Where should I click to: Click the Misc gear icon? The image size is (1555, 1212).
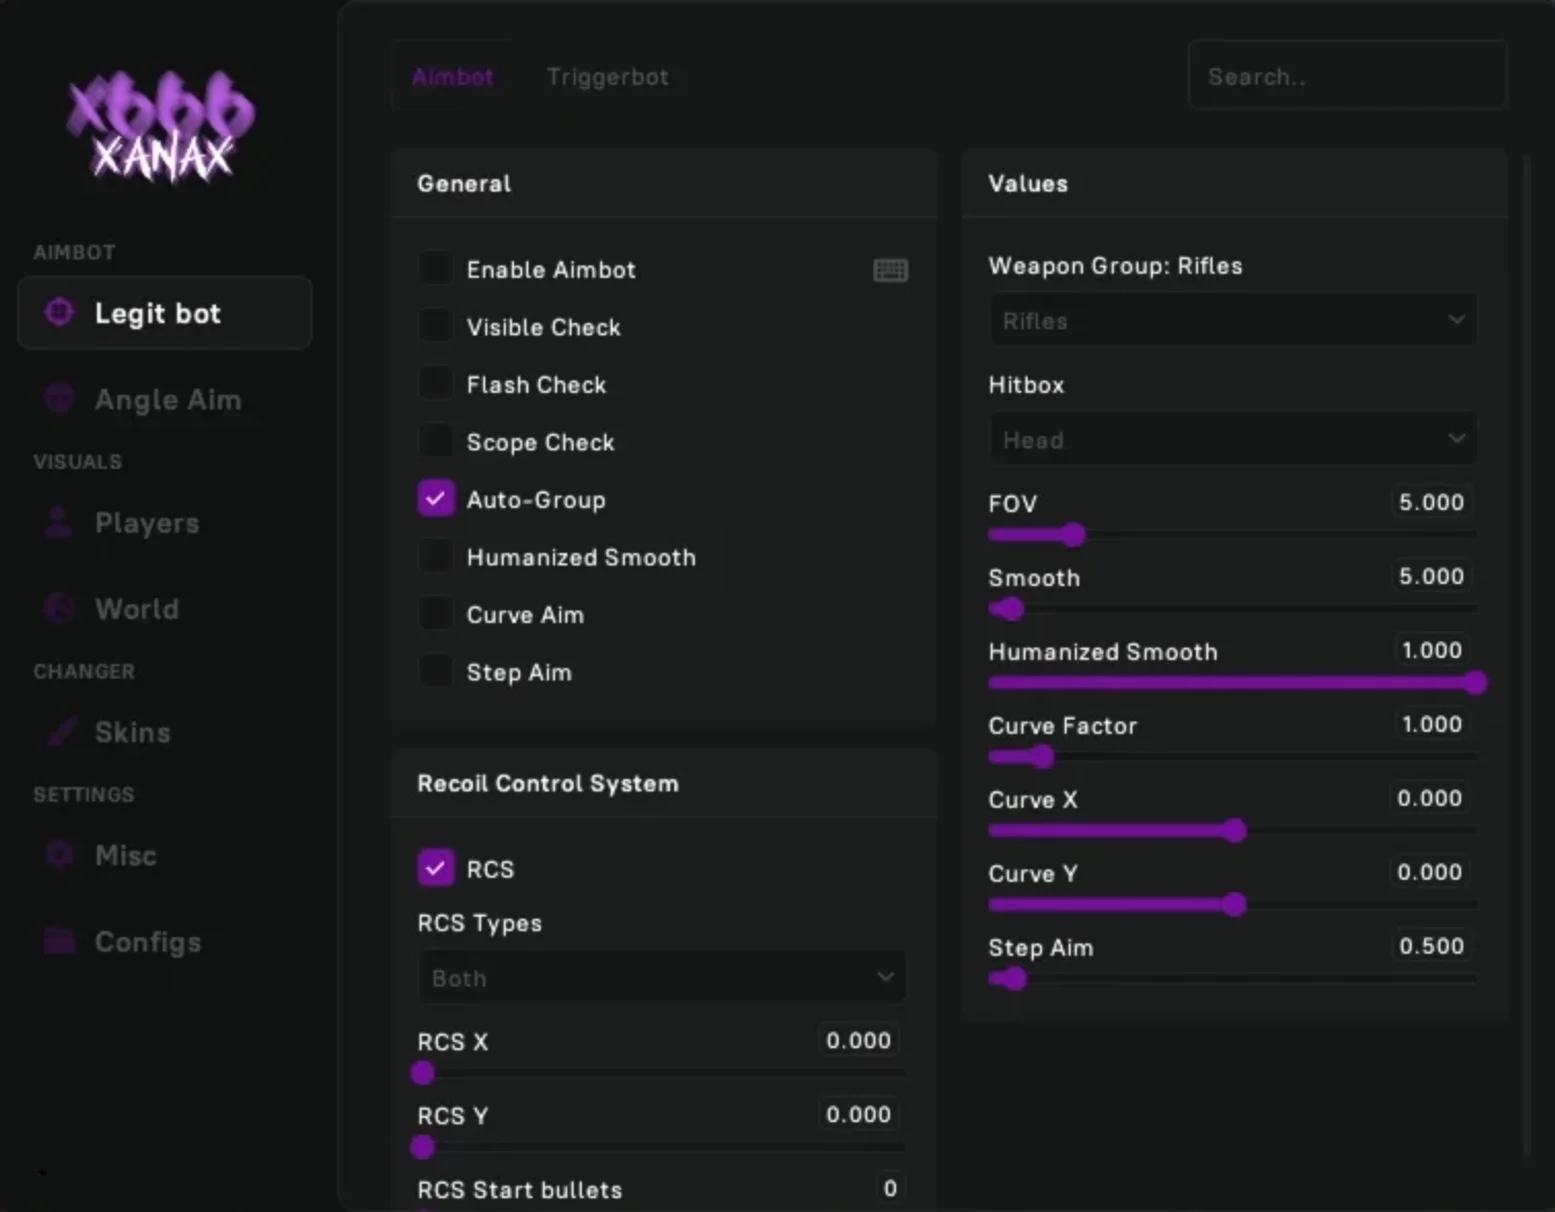tap(60, 855)
